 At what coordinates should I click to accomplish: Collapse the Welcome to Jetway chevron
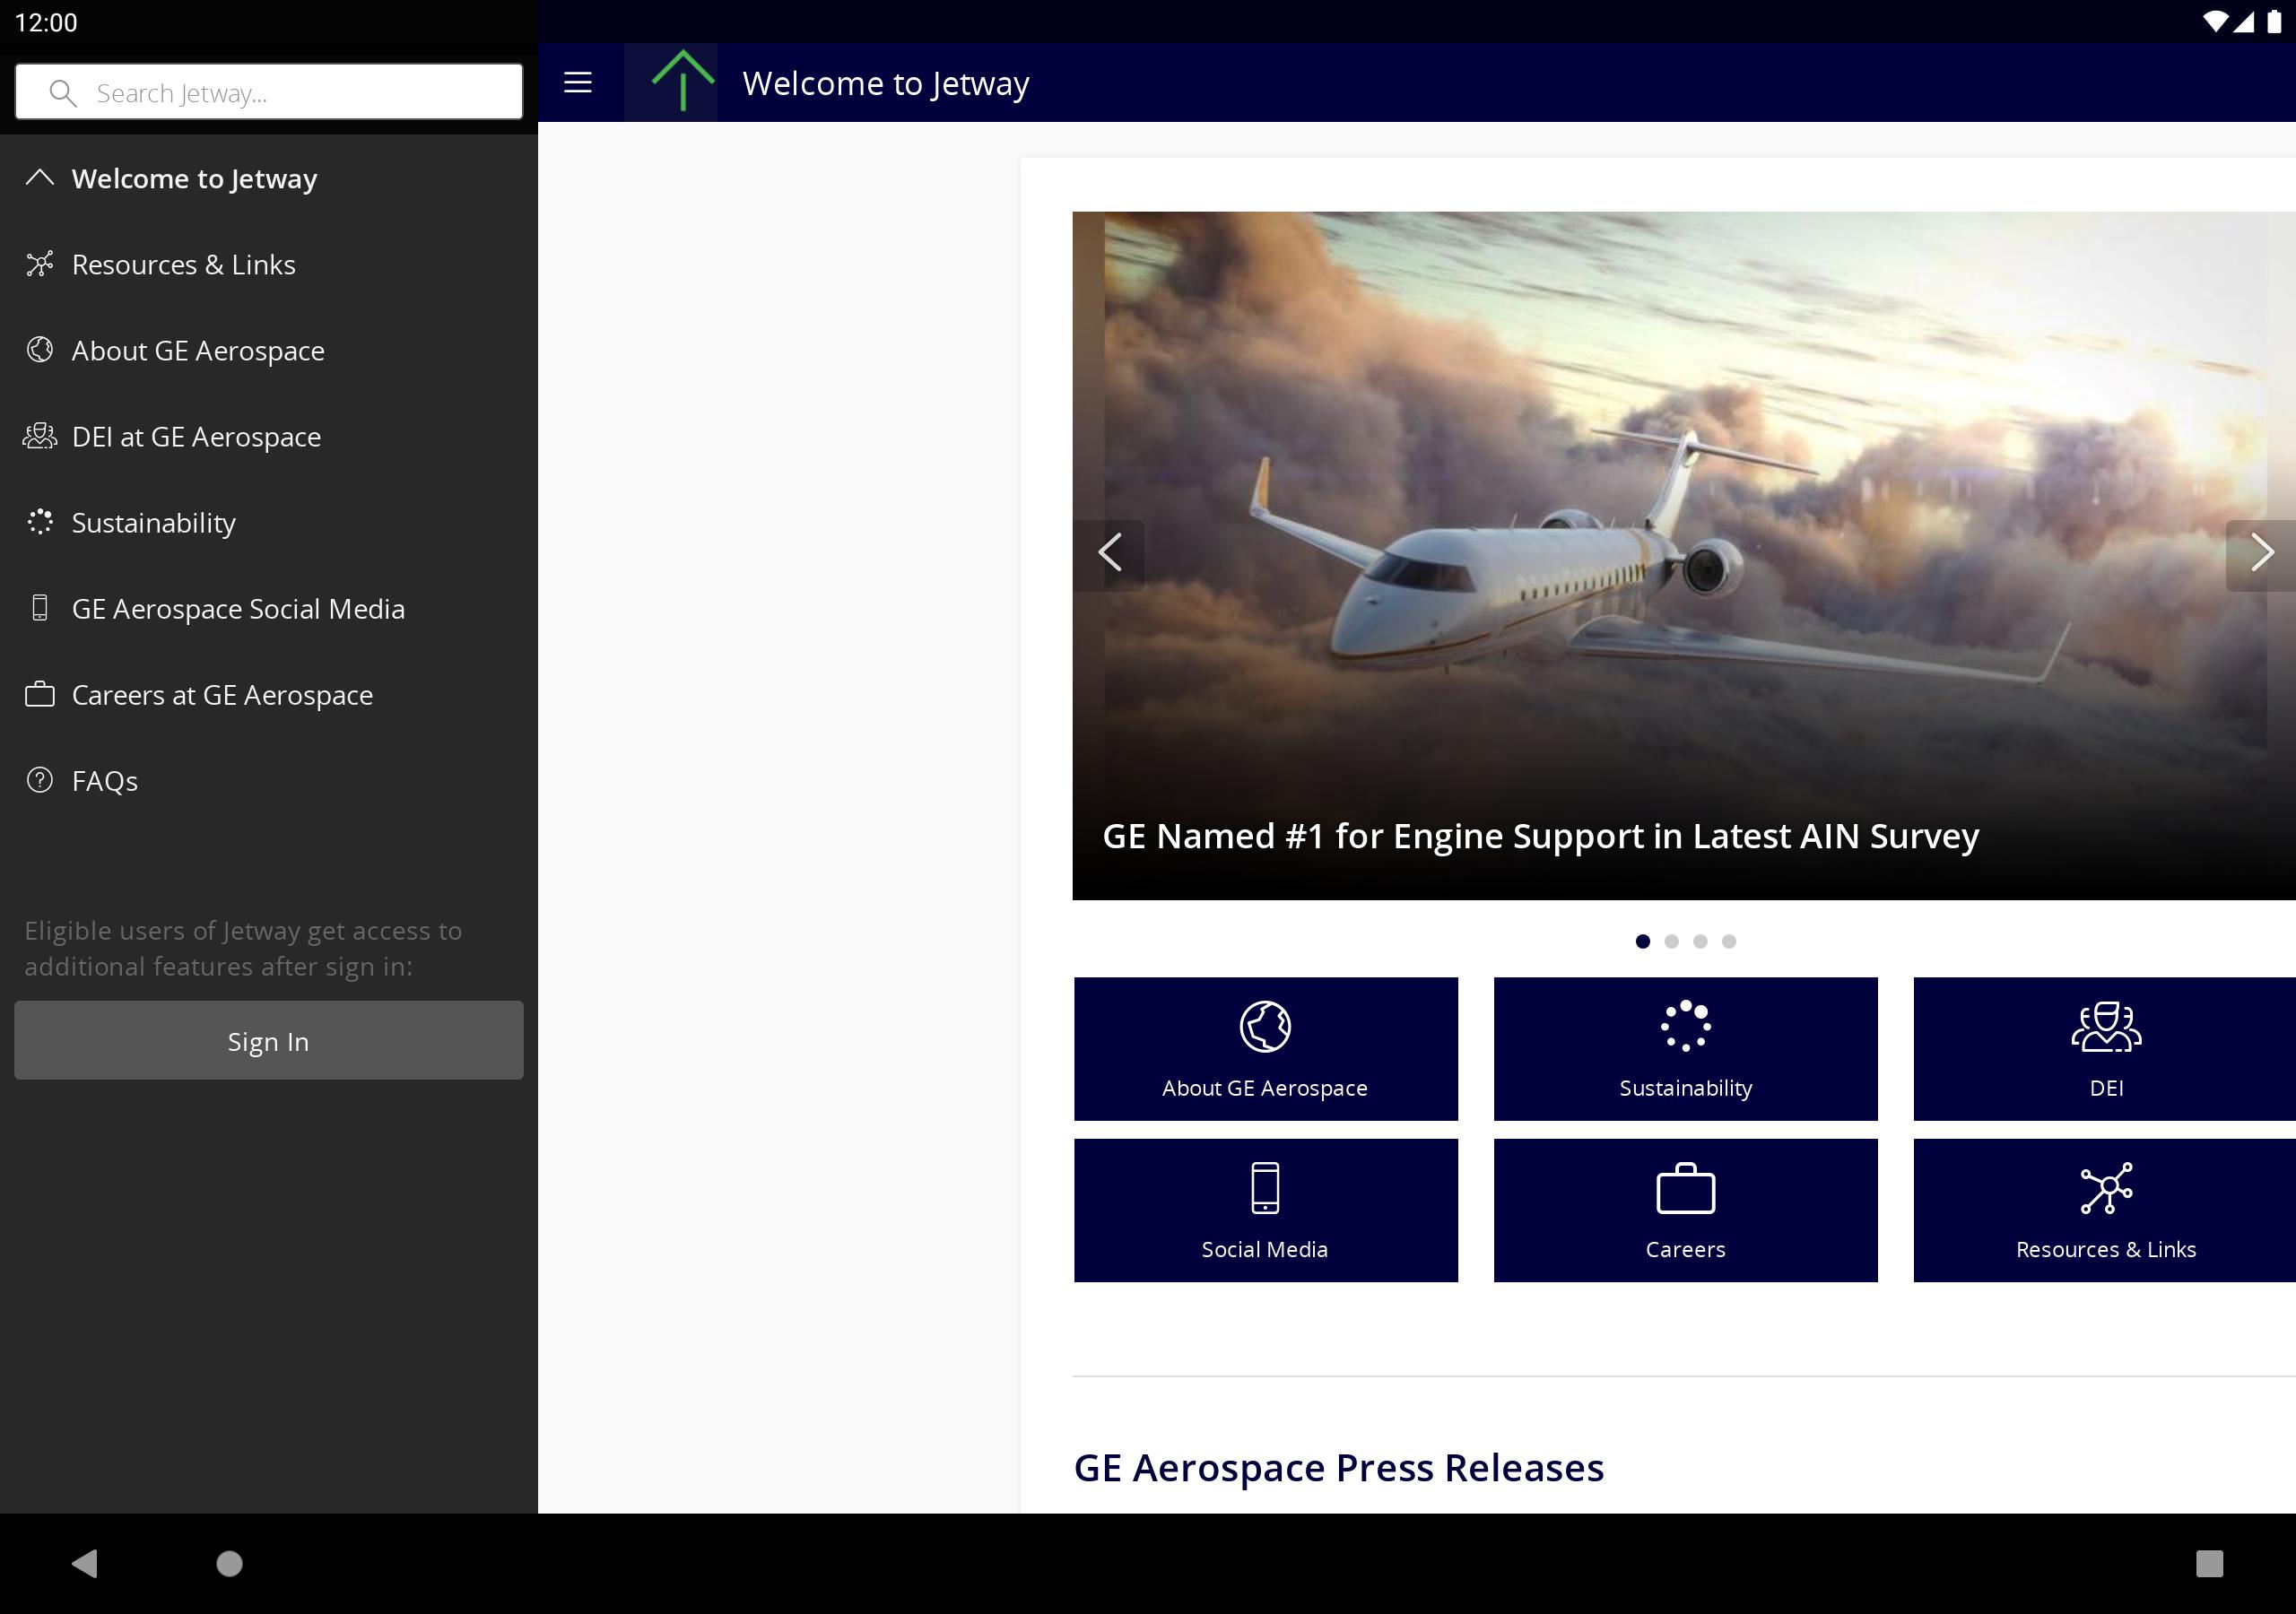tap(40, 178)
